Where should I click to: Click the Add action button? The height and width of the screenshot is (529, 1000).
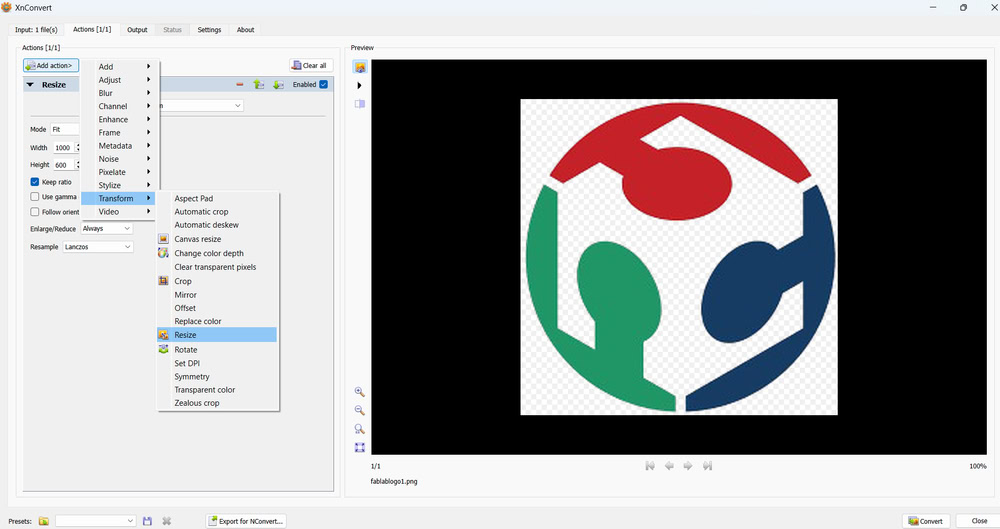pyautogui.click(x=51, y=66)
